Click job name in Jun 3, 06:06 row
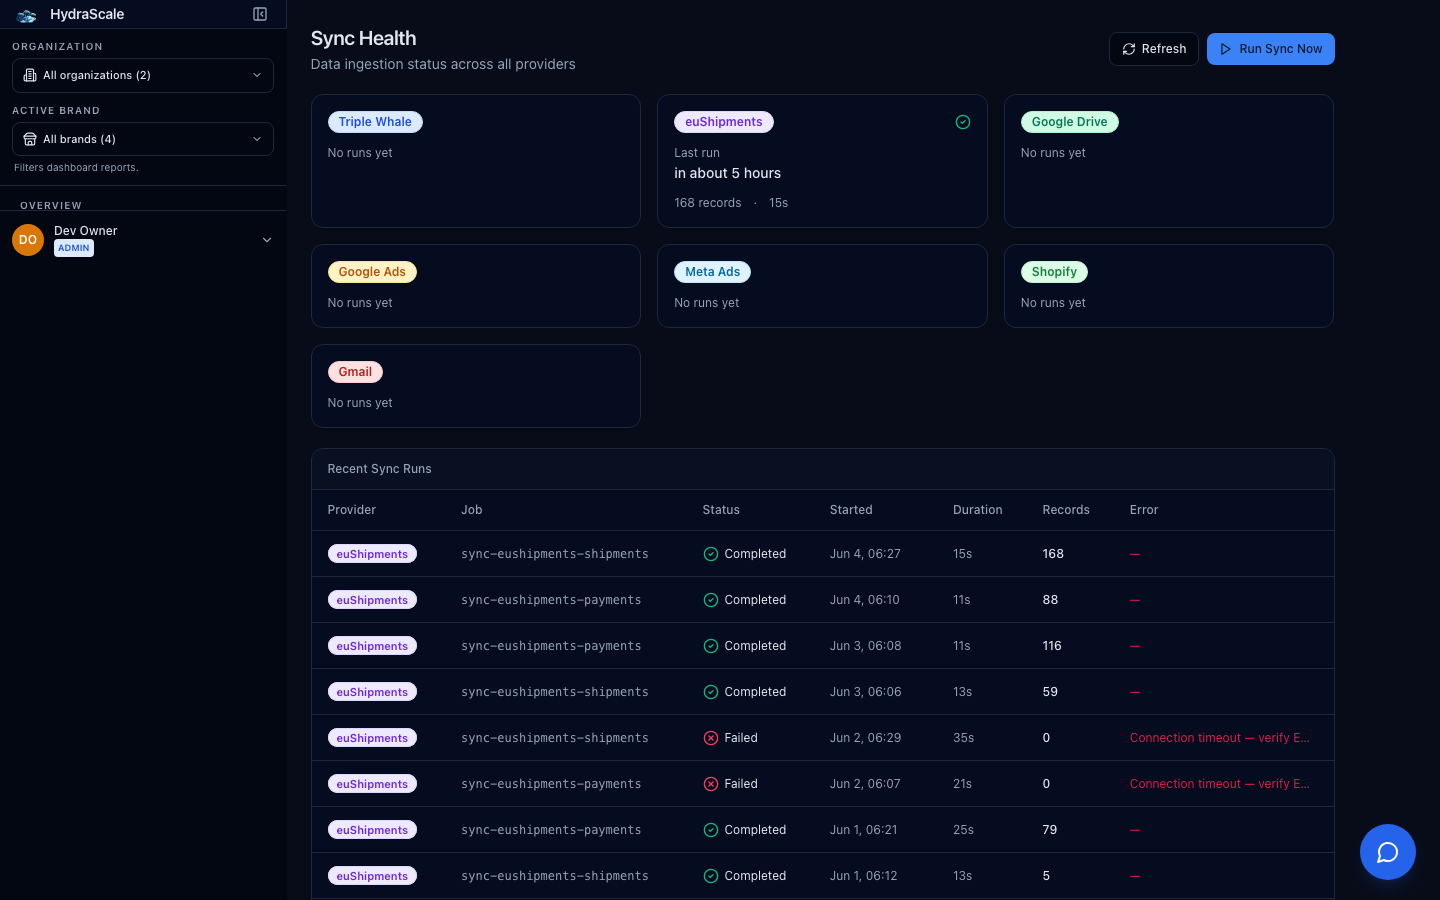The image size is (1440, 900). click(555, 692)
